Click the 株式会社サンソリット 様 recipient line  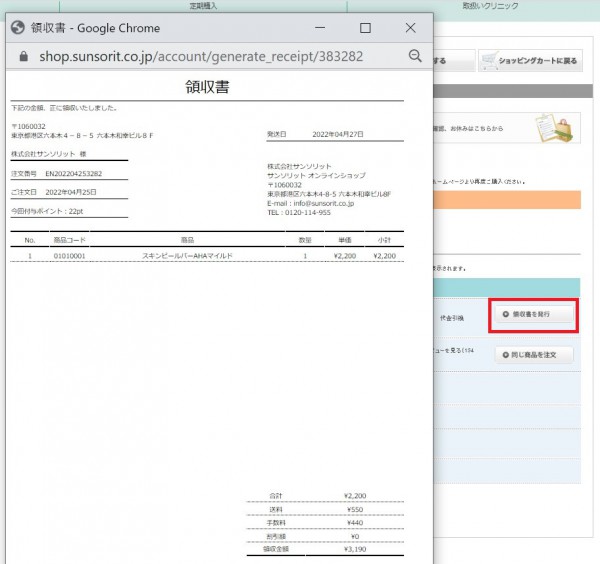pyautogui.click(x=49, y=154)
